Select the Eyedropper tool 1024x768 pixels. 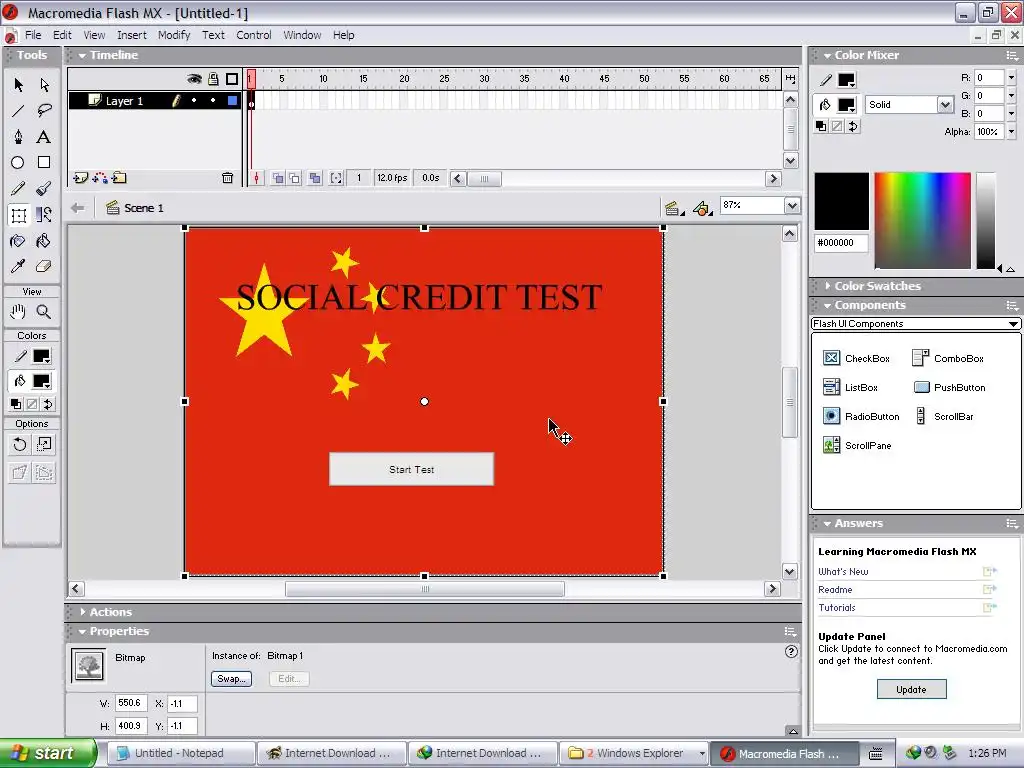coord(18,266)
